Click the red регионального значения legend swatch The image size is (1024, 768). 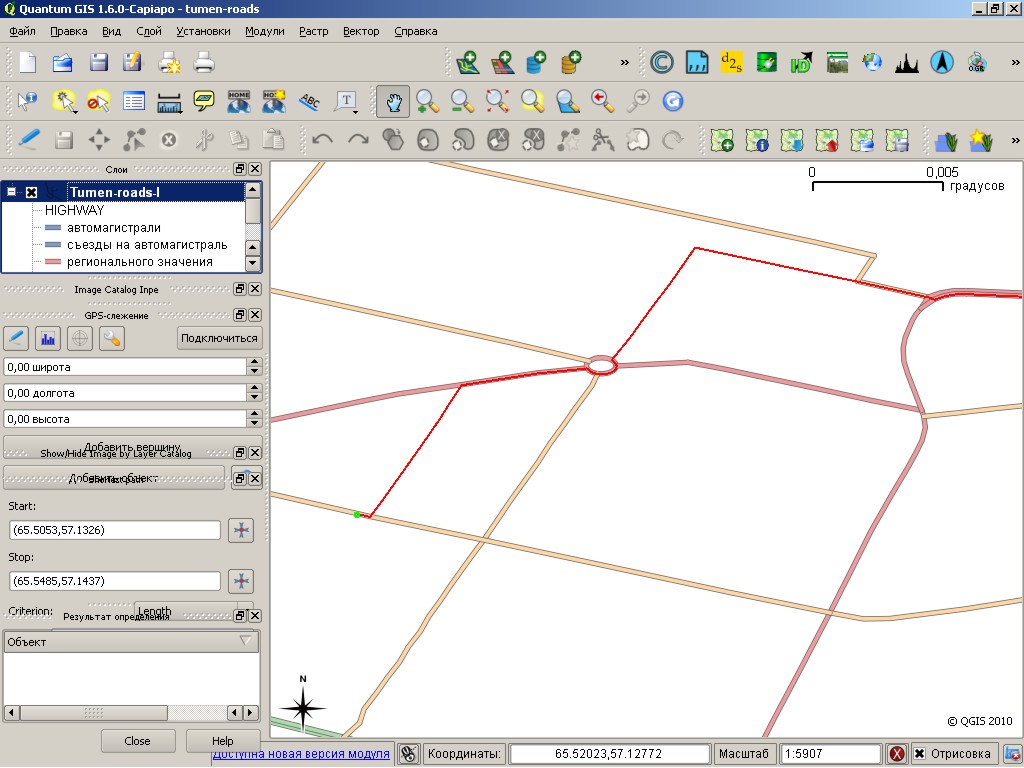point(53,262)
